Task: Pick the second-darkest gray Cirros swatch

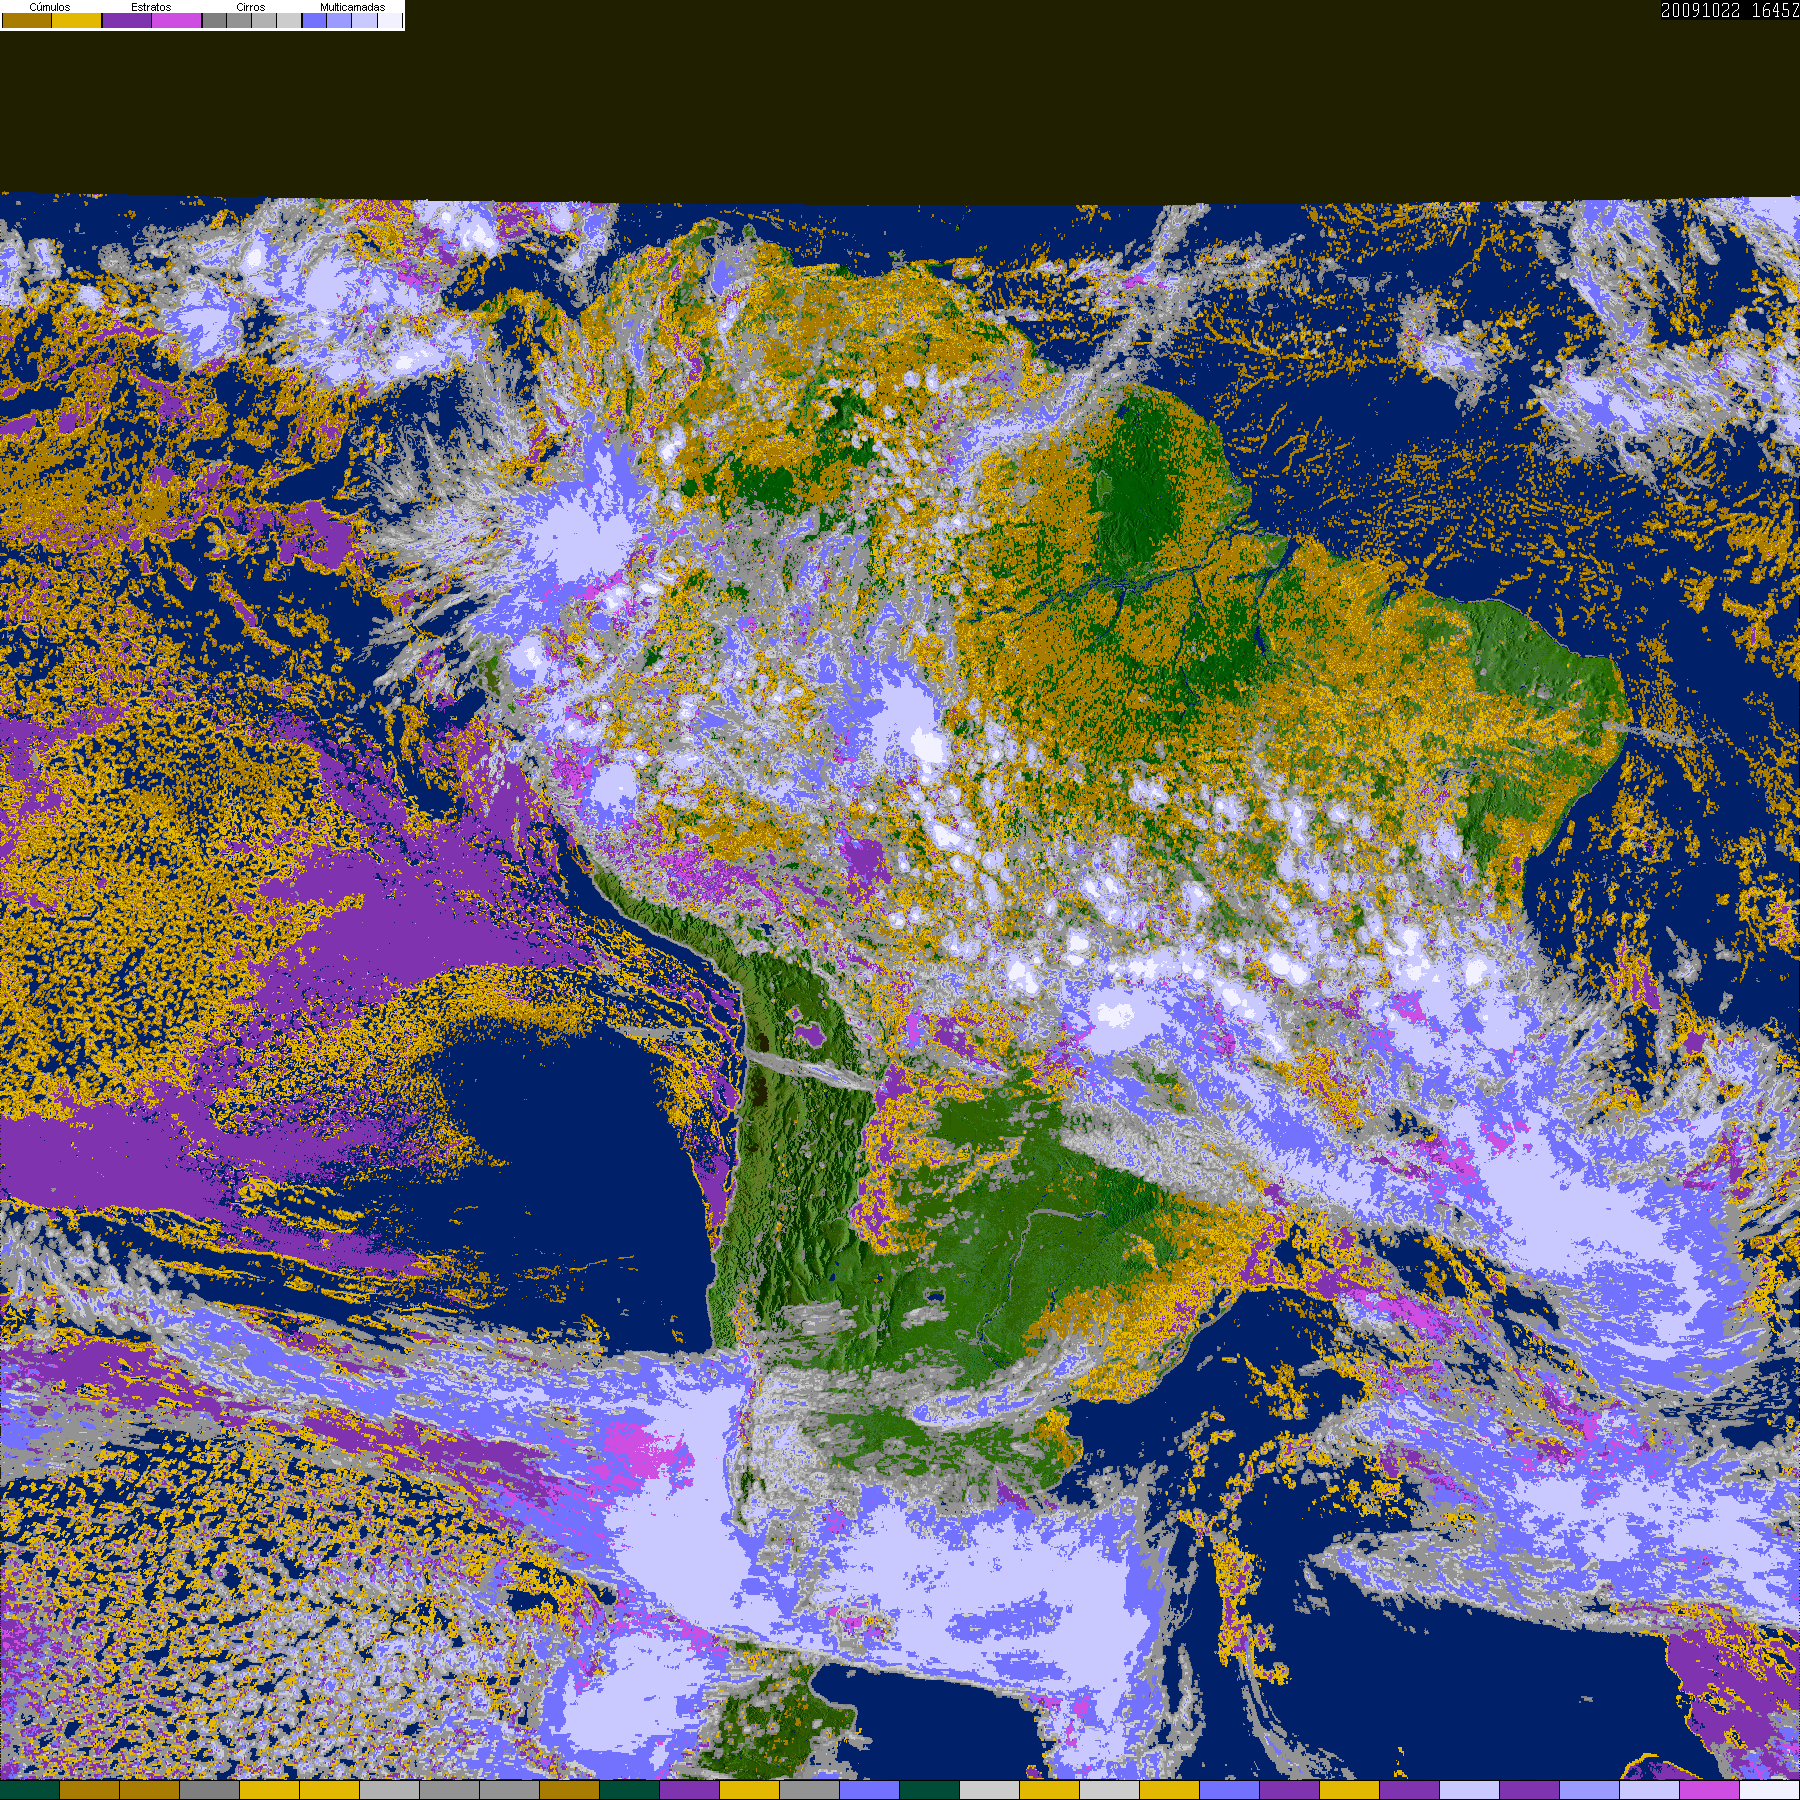Action: (x=240, y=20)
